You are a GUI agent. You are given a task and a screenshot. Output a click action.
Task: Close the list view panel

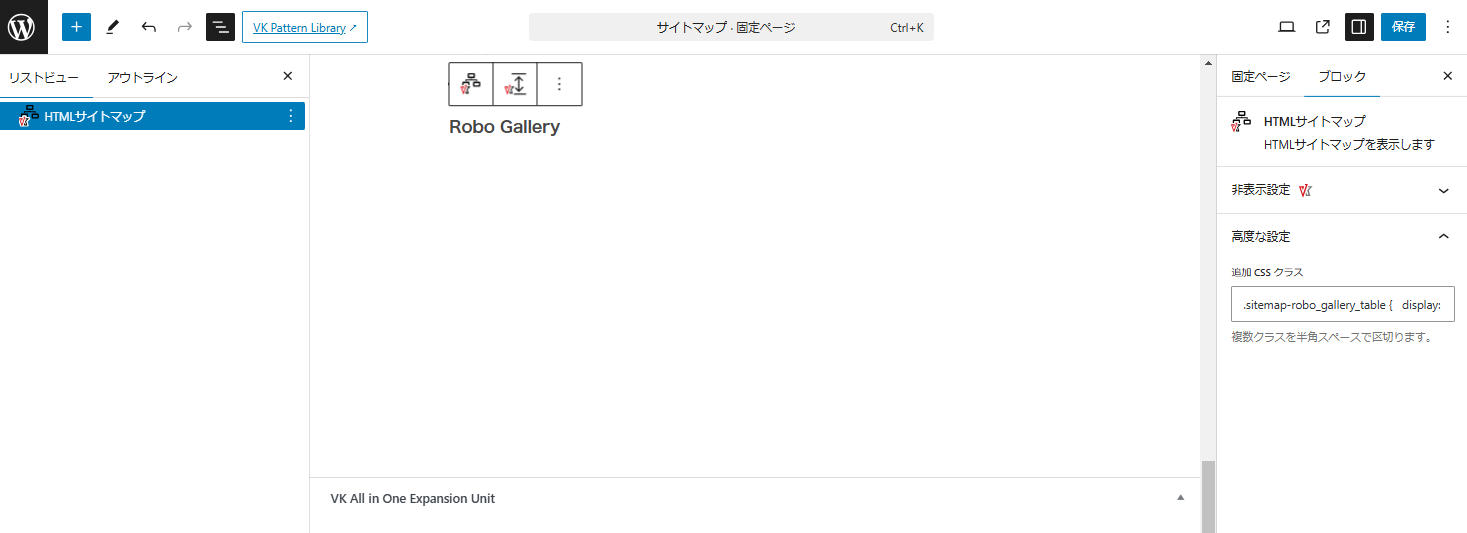(288, 76)
